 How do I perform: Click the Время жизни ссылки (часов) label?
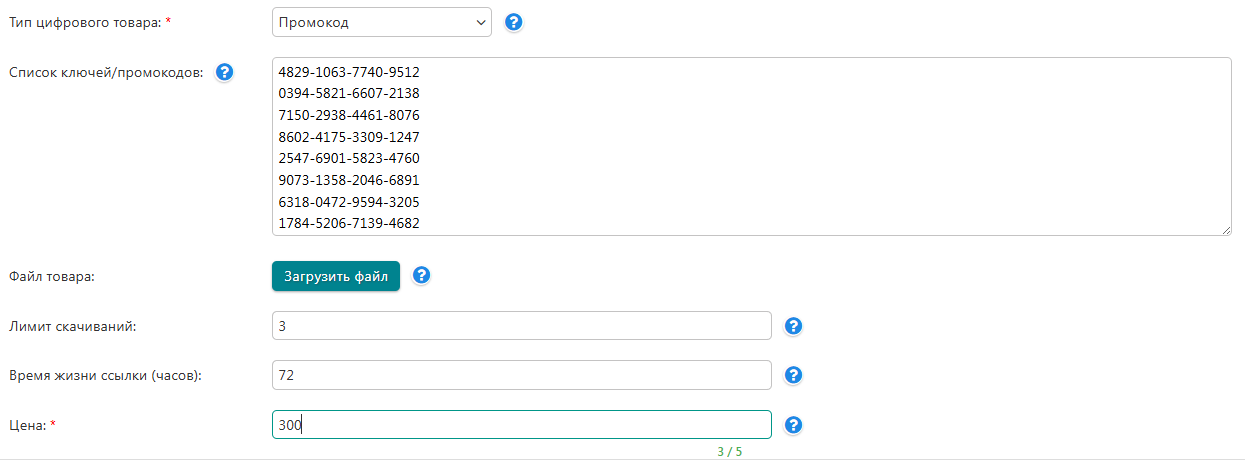(105, 375)
